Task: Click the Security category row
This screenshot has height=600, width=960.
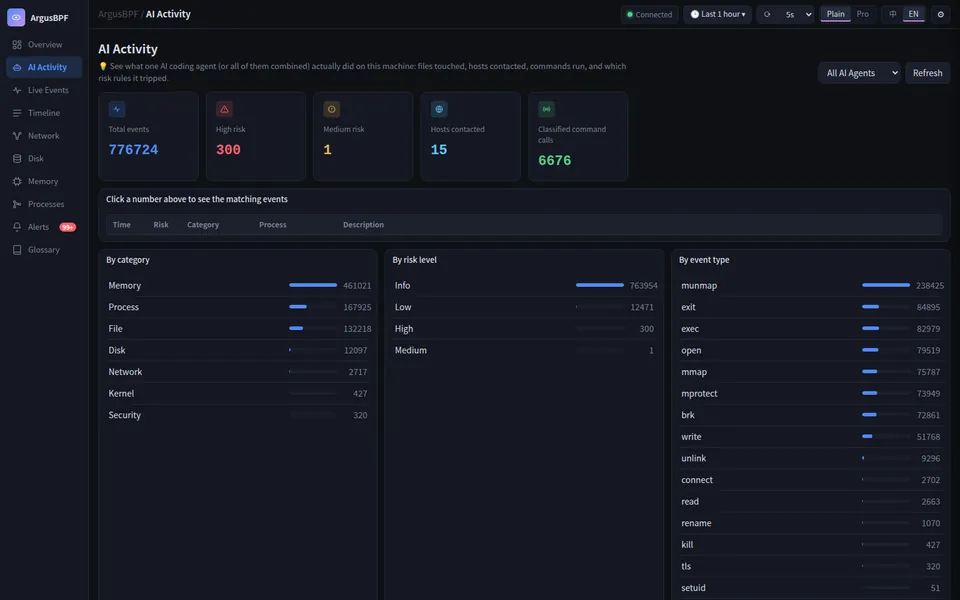Action: click(239, 415)
